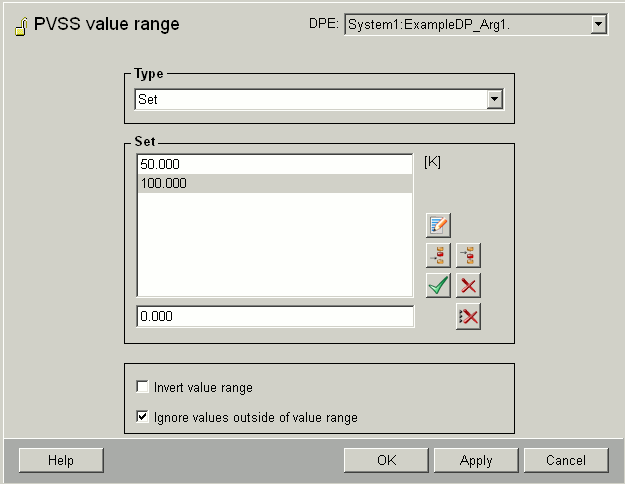Click the Cancel button
Screen dimensions: 625x484
coord(566,460)
